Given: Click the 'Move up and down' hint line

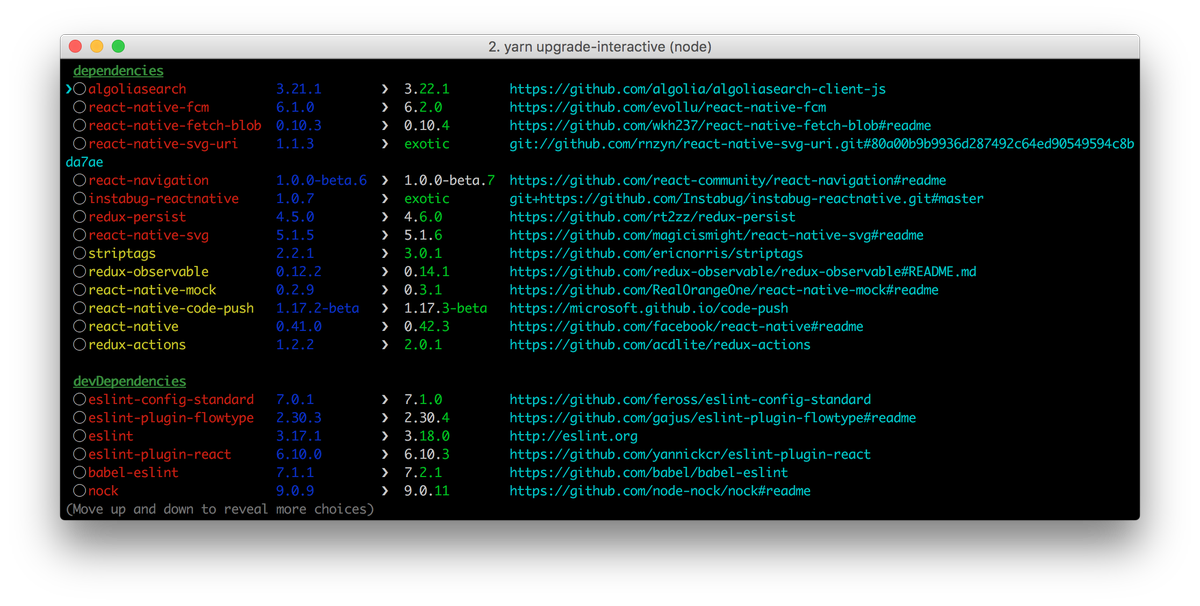Looking at the screenshot, I should (220, 509).
